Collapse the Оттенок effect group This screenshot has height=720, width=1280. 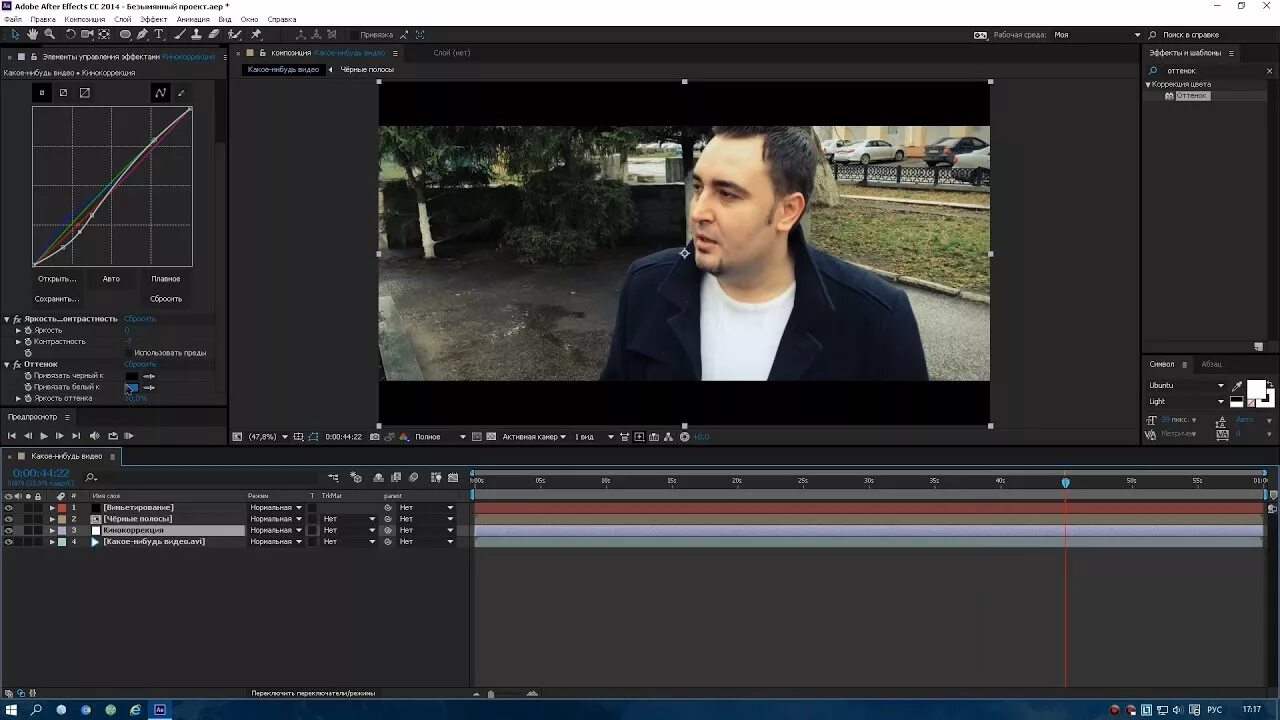[x=6, y=365]
